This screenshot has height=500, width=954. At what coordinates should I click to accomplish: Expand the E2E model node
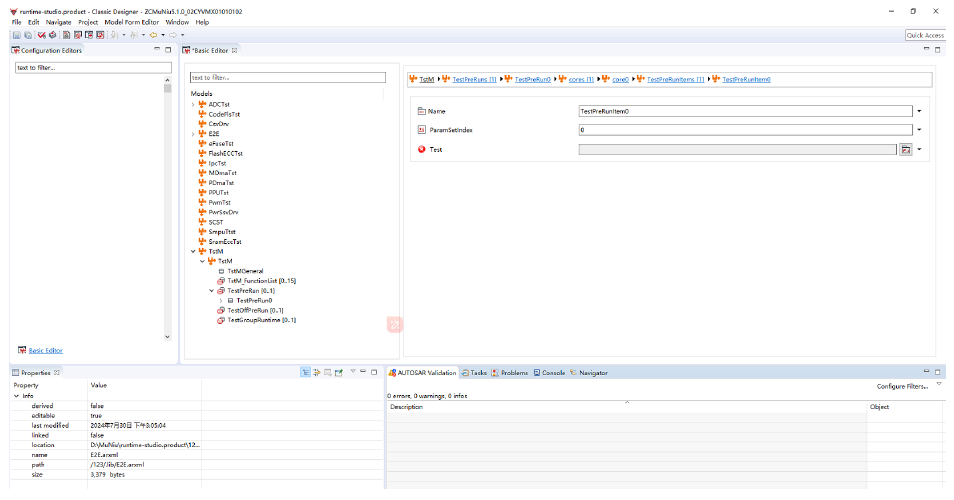(x=193, y=134)
